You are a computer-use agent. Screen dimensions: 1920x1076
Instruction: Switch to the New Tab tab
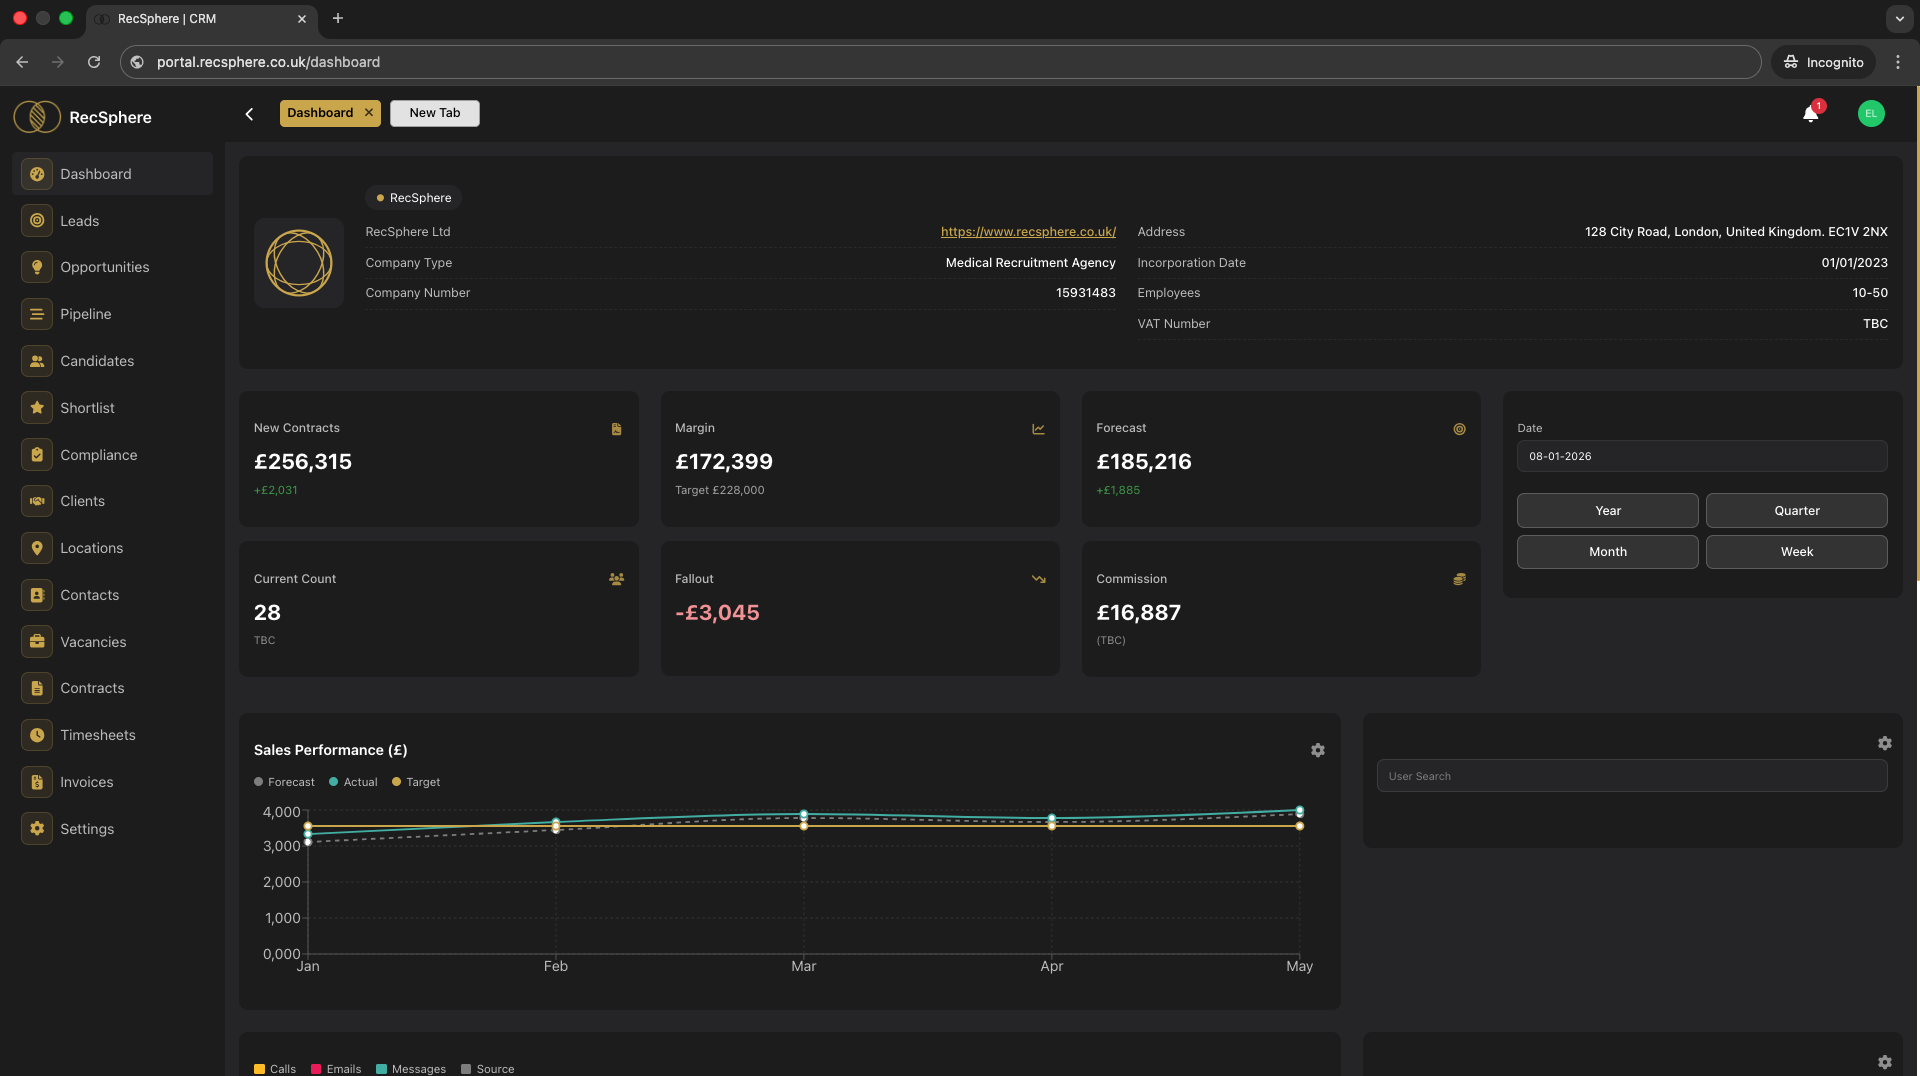click(434, 113)
